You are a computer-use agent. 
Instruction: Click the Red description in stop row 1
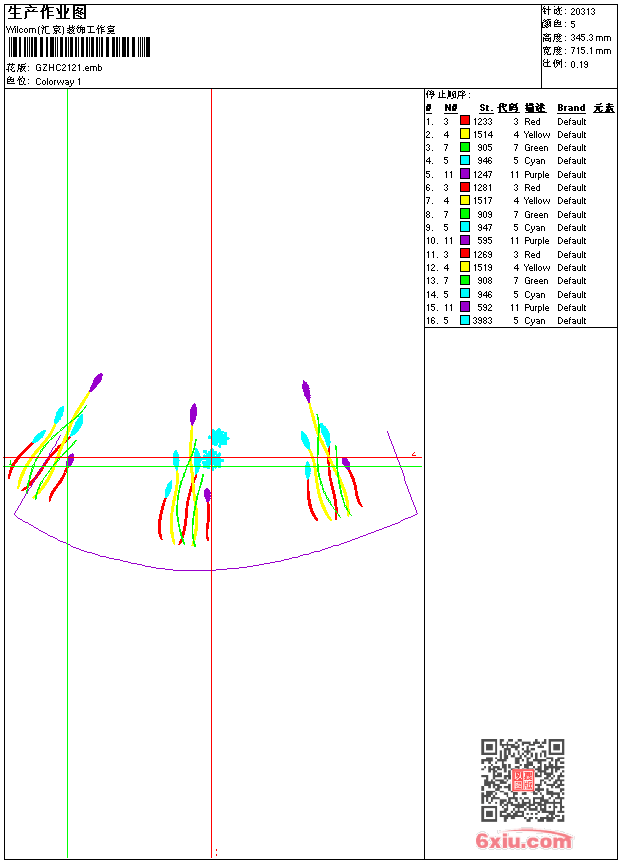tap(532, 122)
